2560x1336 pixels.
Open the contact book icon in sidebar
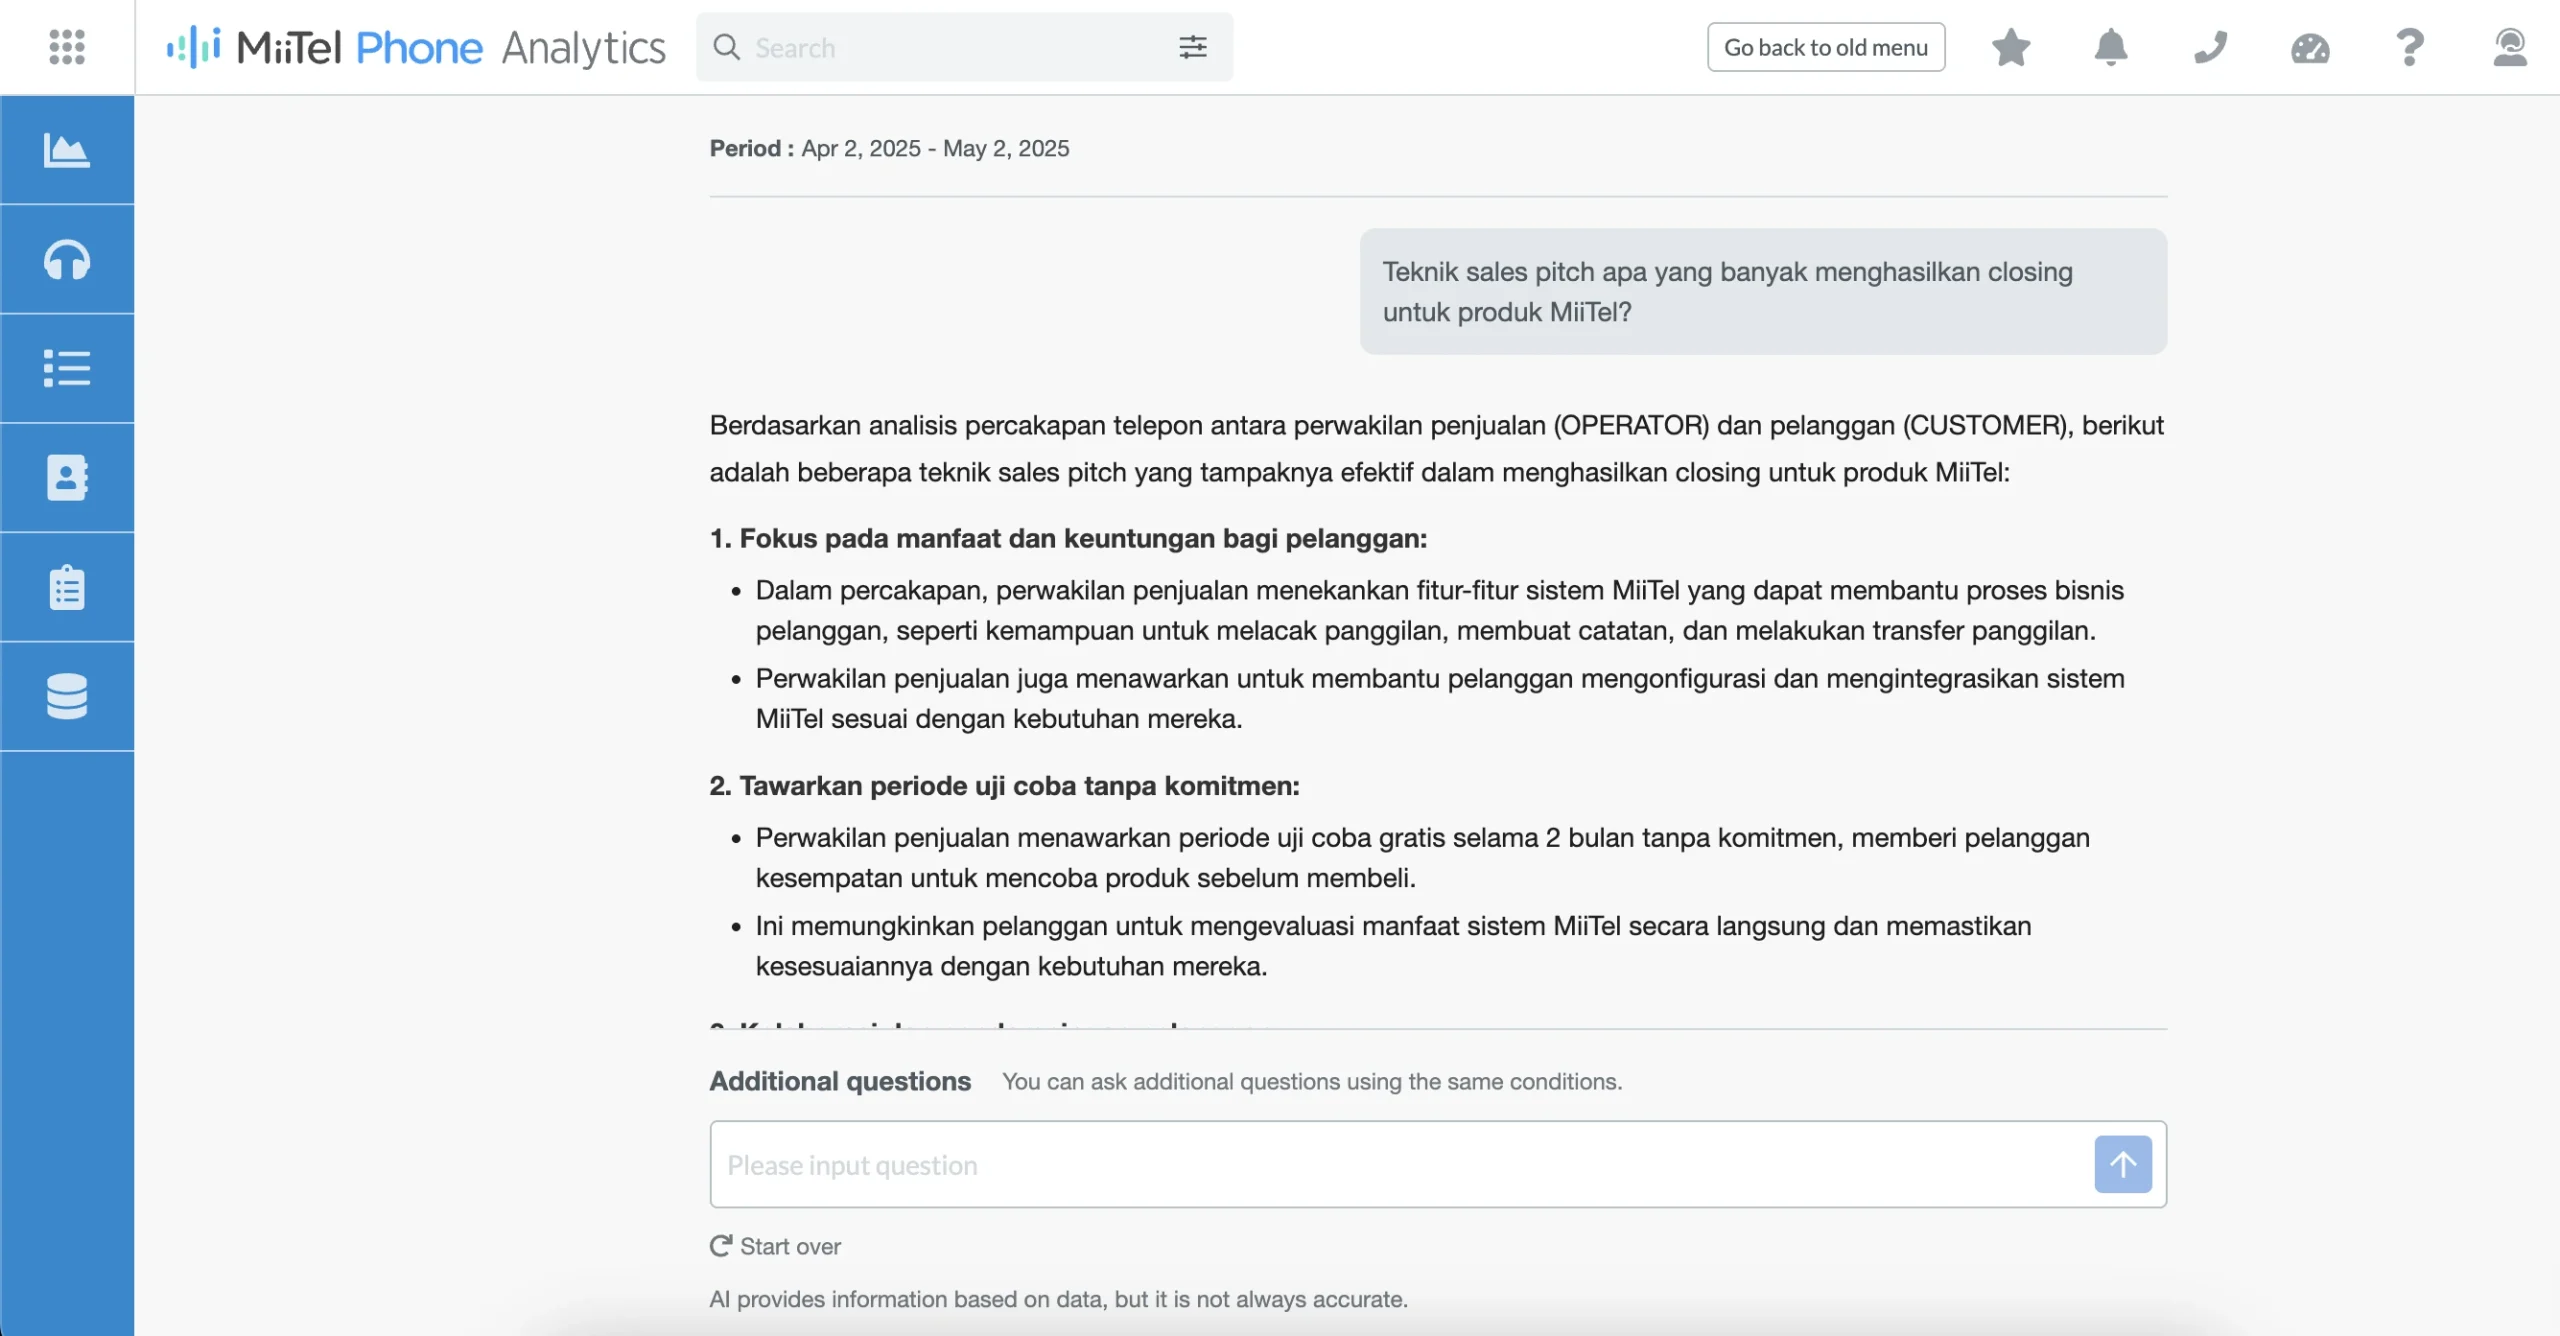(66, 477)
